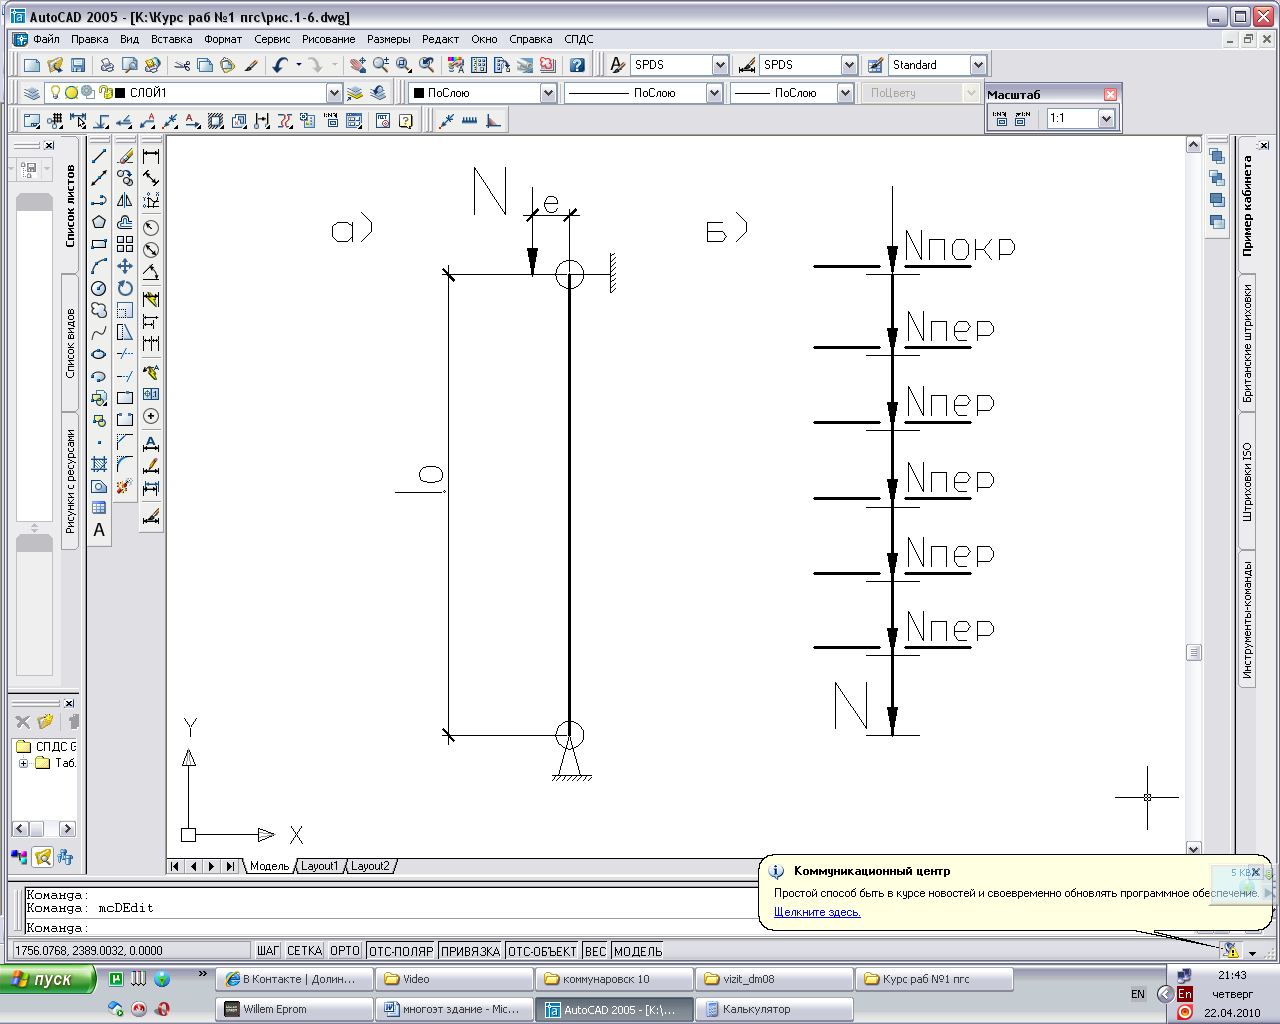Viewport: 1280px width, 1024px height.
Task: Activate the Pan hand tool
Action: [x=358, y=65]
